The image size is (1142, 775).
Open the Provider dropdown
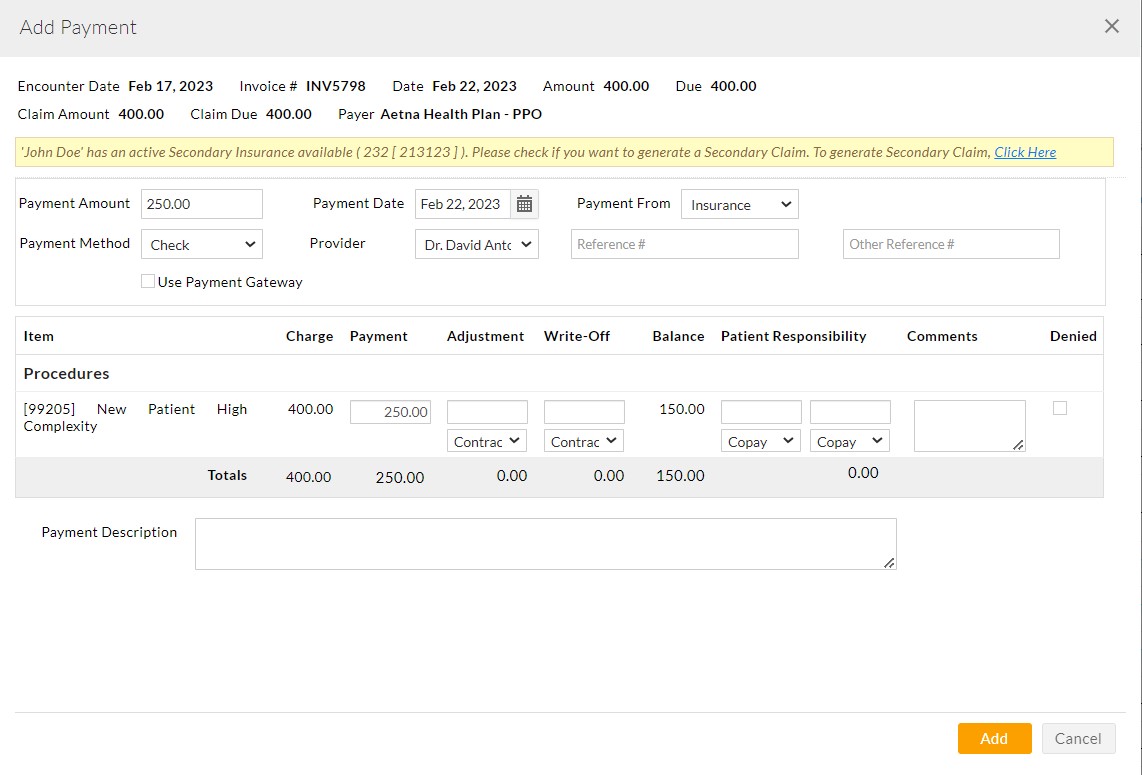(x=476, y=244)
